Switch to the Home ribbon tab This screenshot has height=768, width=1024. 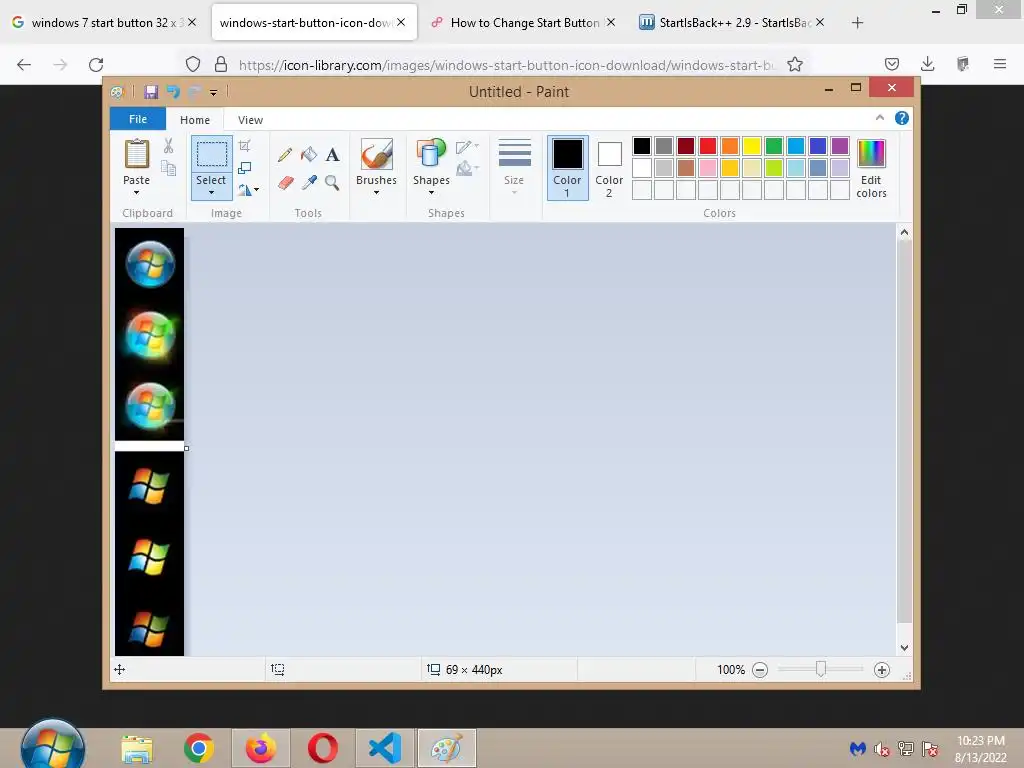pyautogui.click(x=195, y=120)
